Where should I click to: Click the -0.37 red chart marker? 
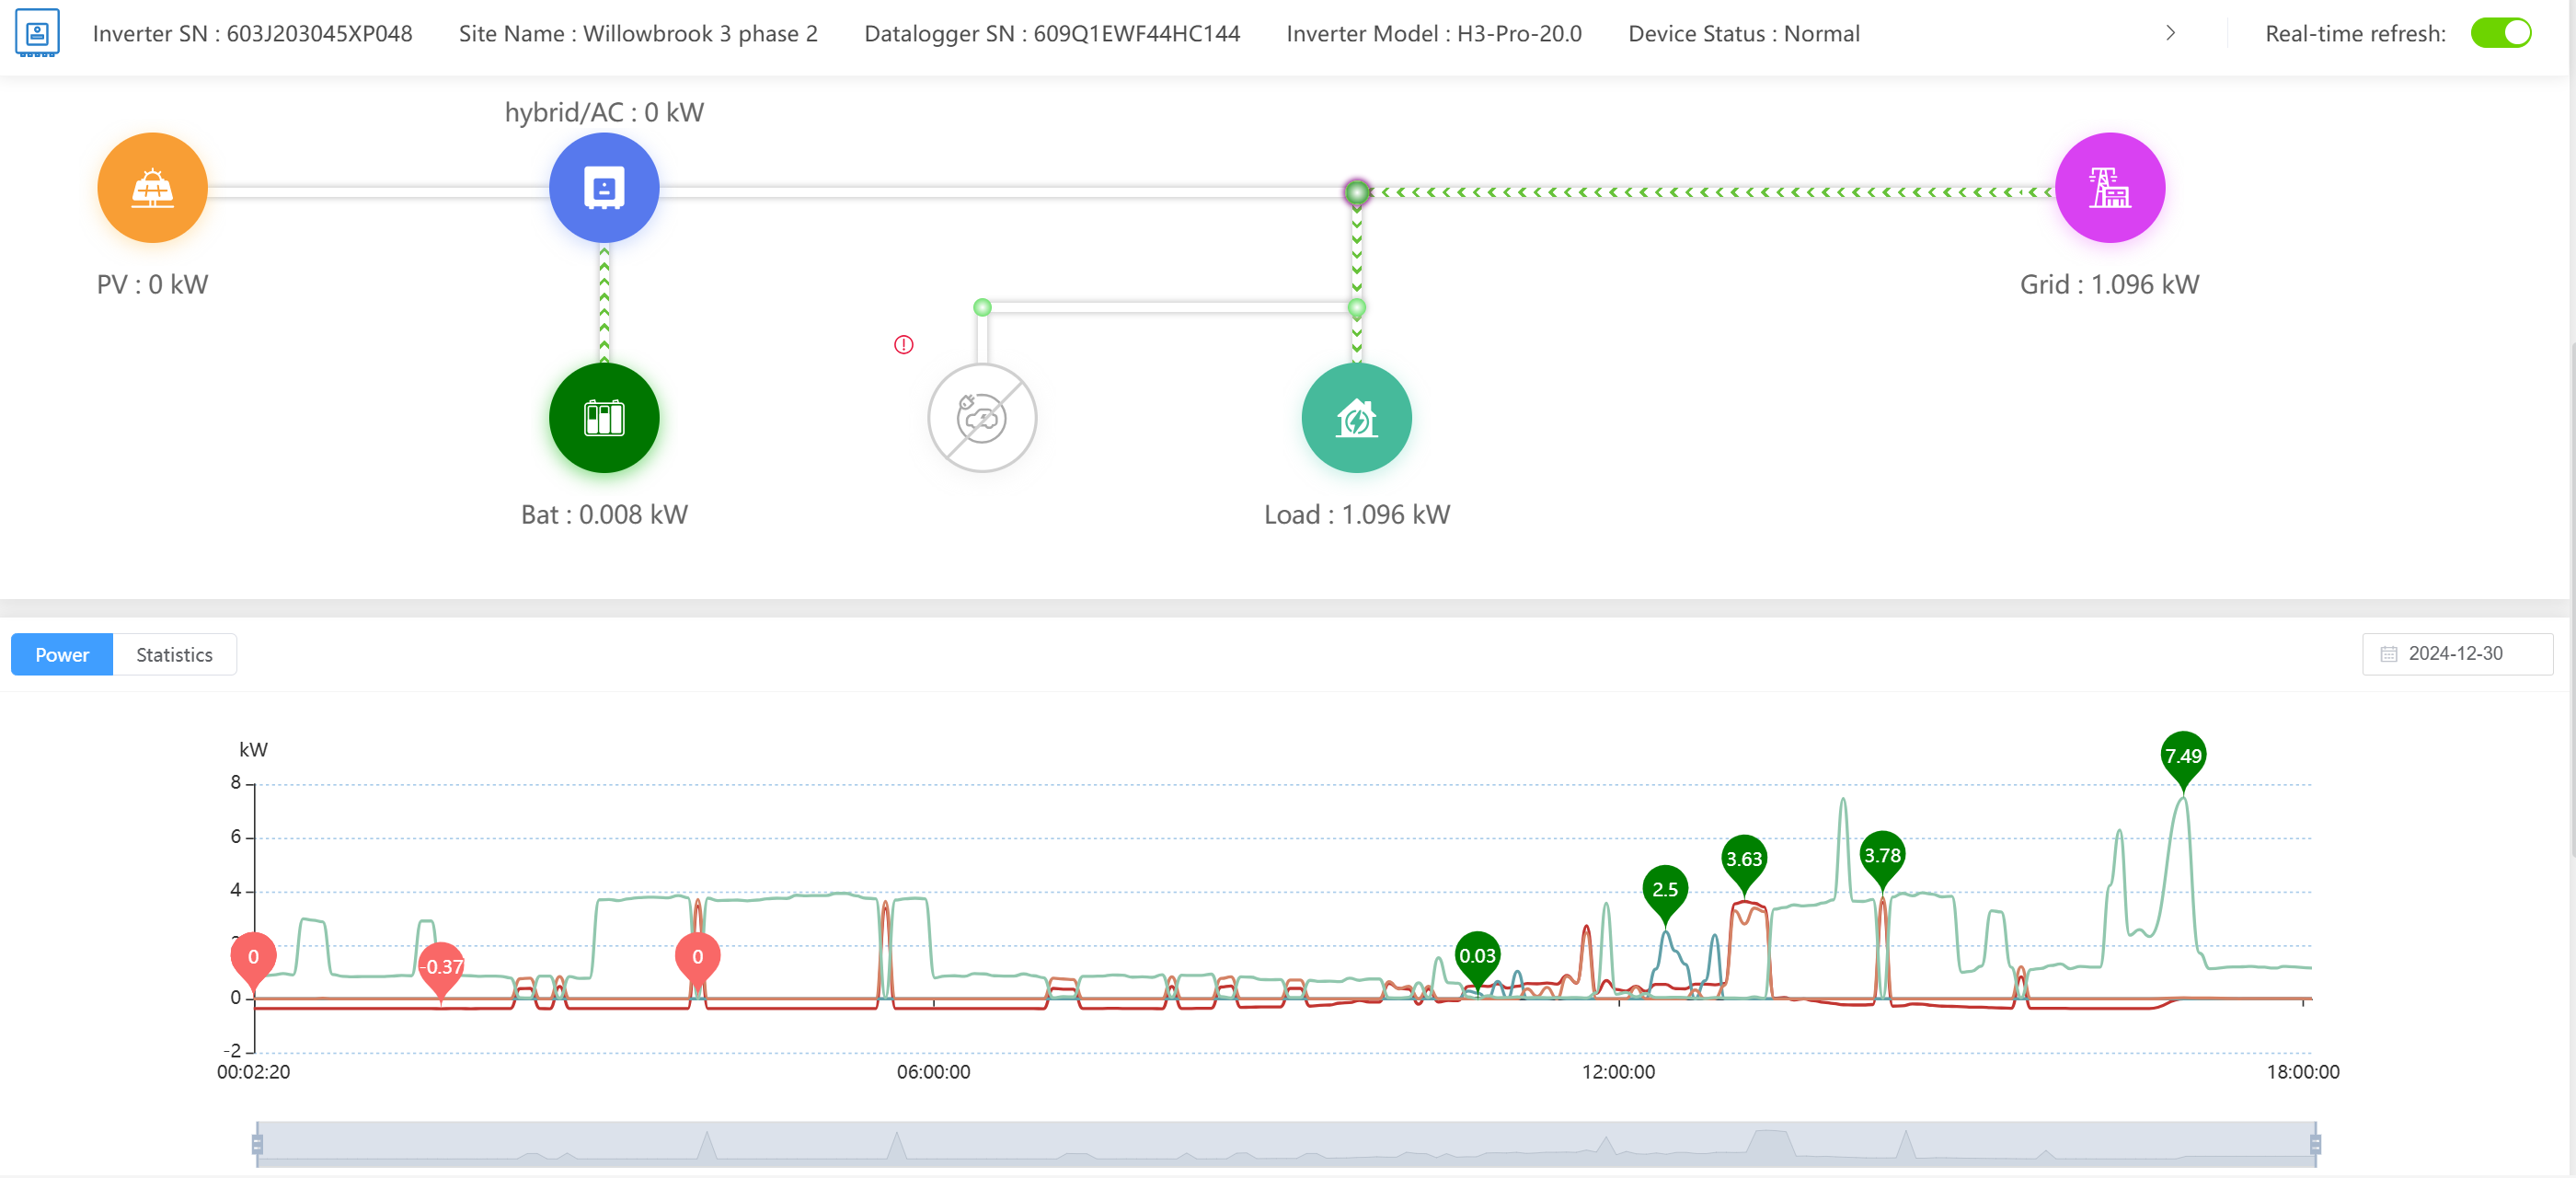441,966
